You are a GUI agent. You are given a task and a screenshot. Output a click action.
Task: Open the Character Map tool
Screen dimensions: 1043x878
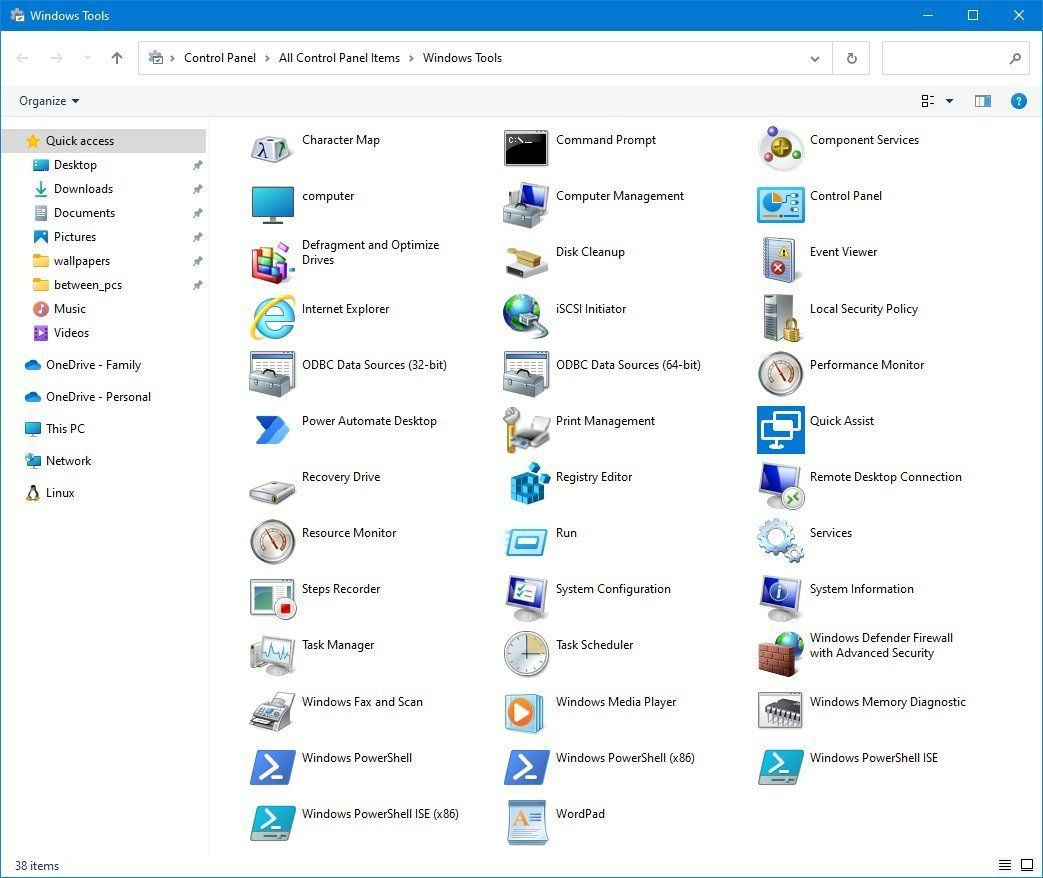(x=340, y=140)
